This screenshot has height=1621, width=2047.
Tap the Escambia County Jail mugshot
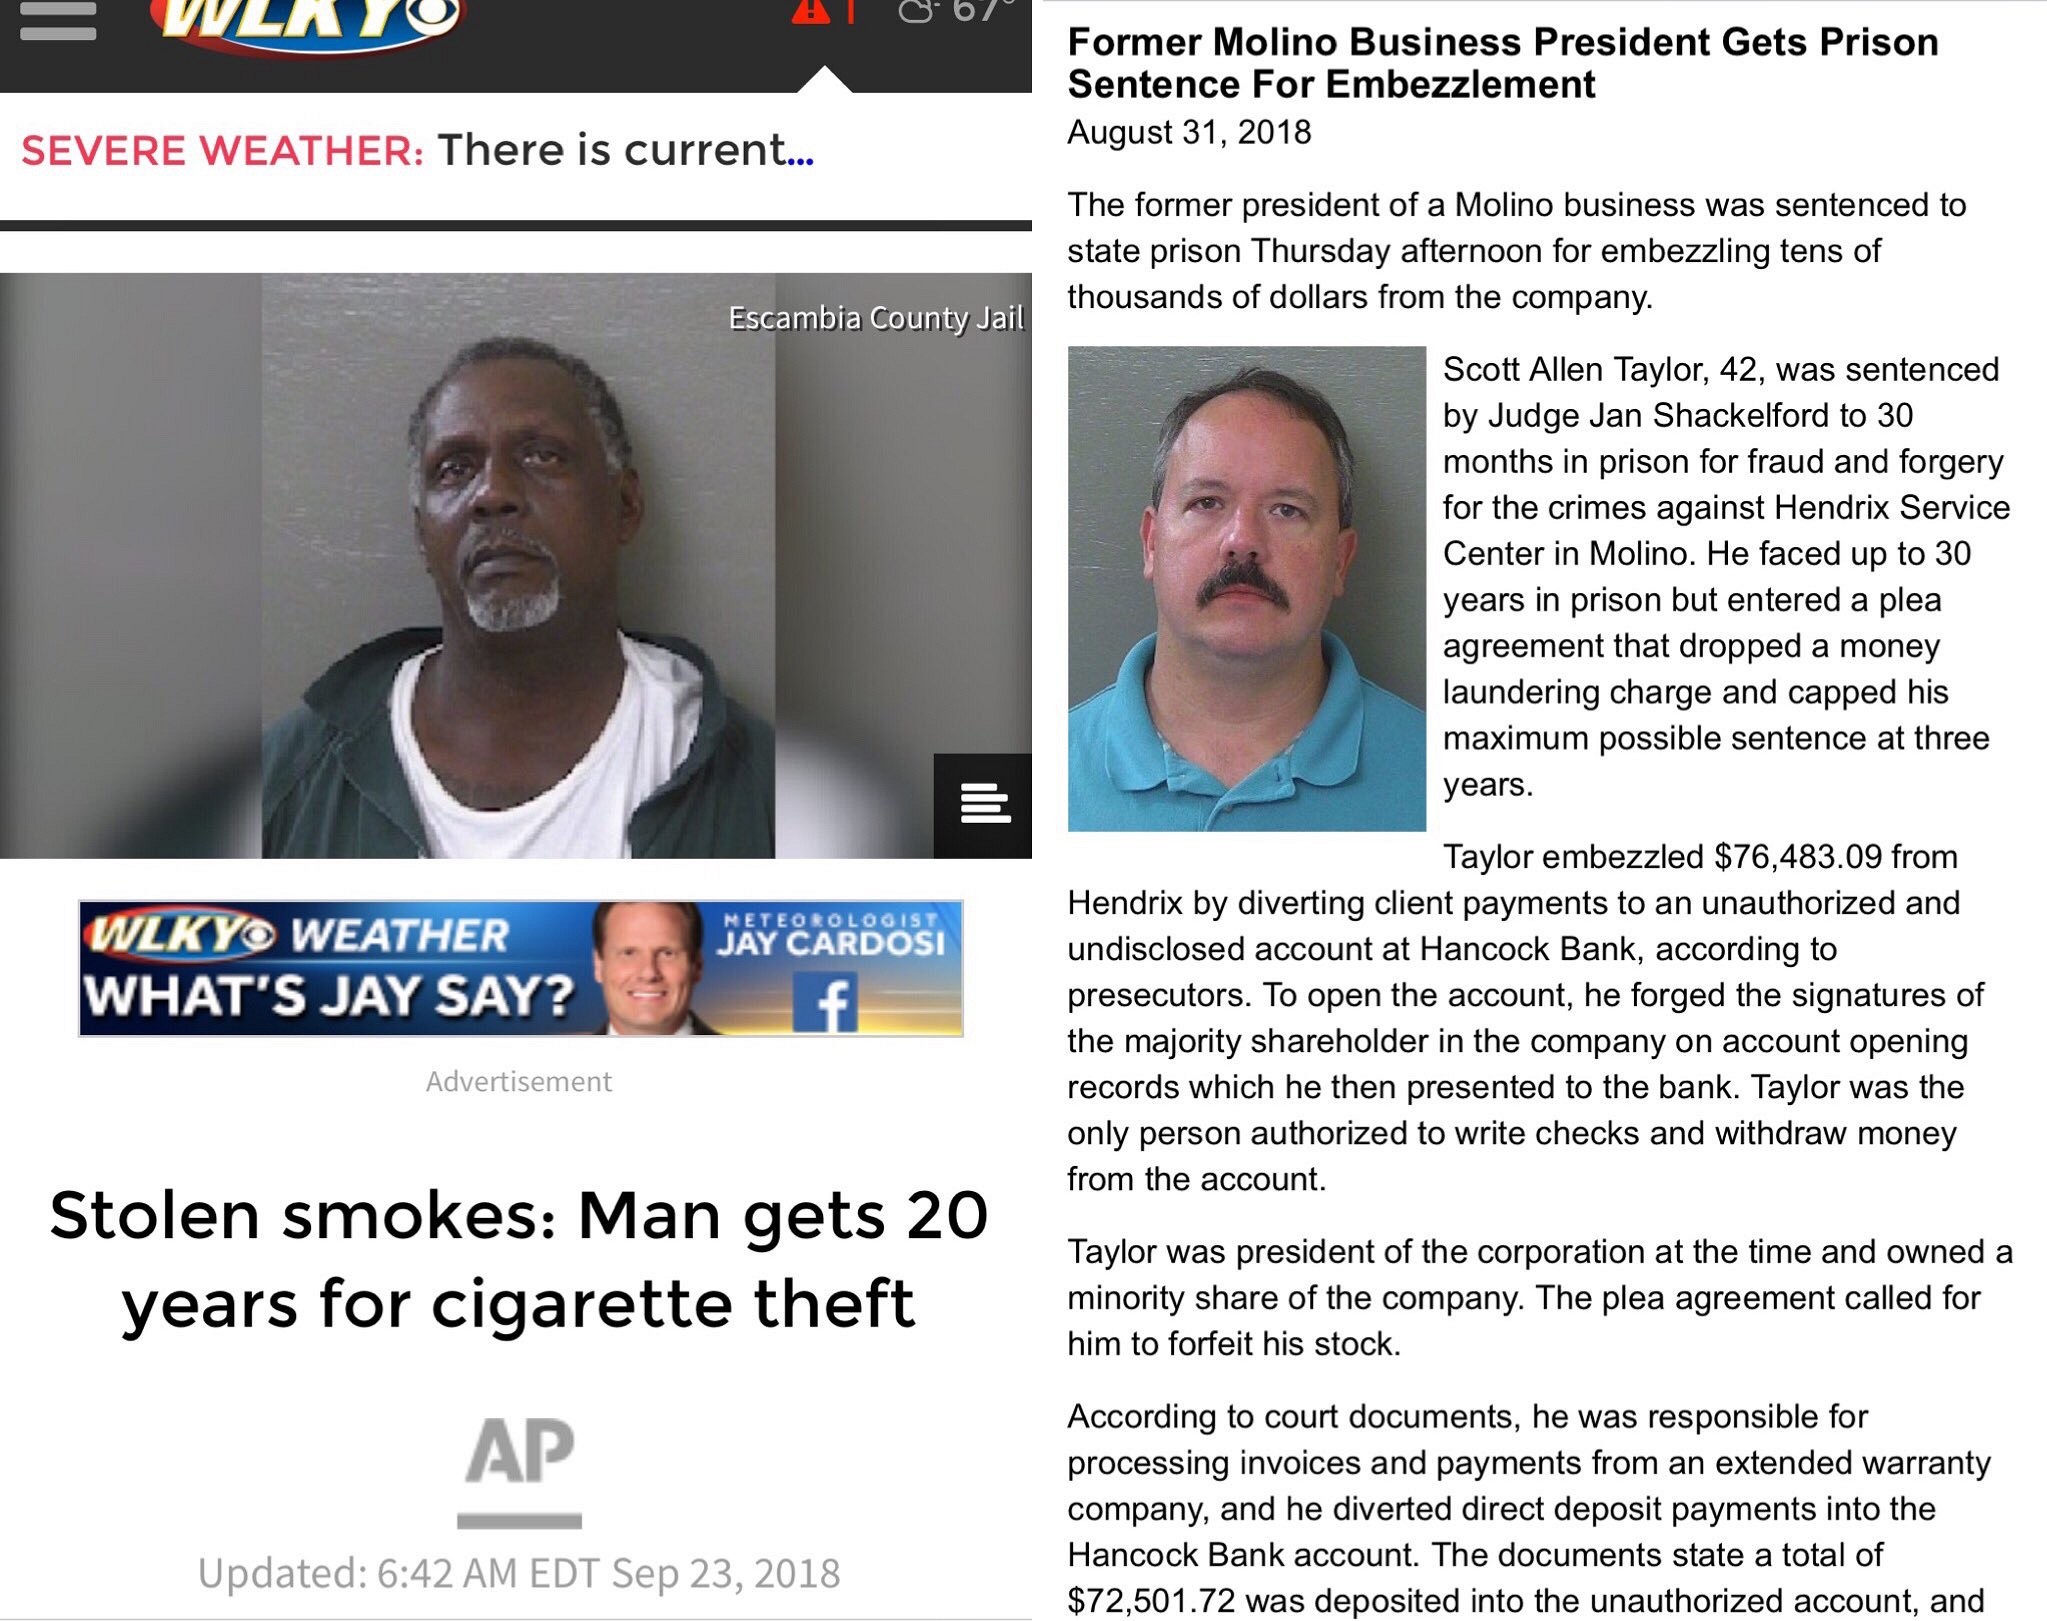pyautogui.click(x=517, y=566)
